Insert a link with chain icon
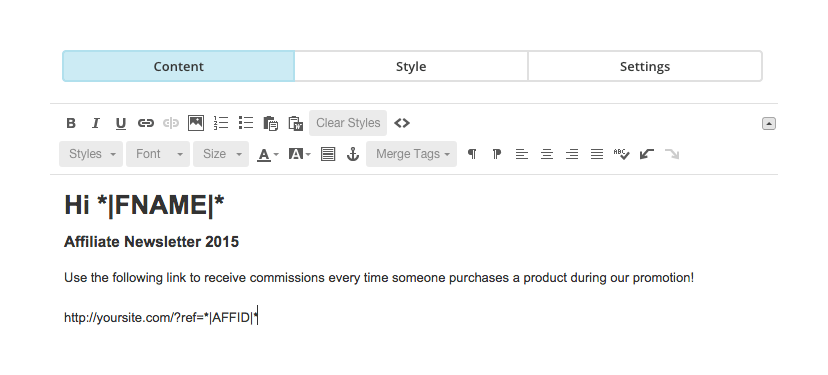Image resolution: width=828 pixels, height=375 pixels. [x=146, y=123]
